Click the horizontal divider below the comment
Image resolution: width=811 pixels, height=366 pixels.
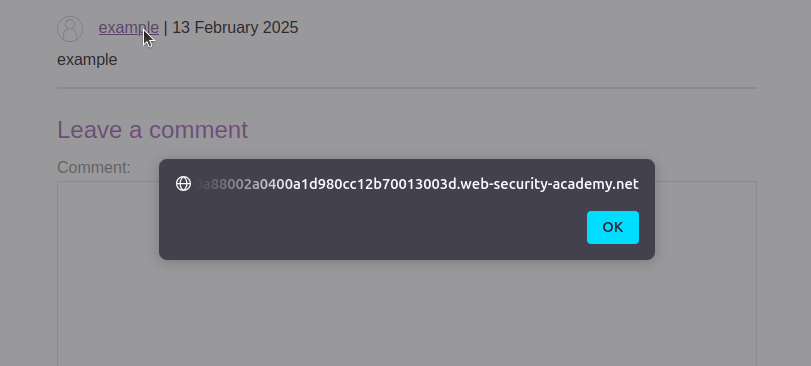(x=407, y=88)
